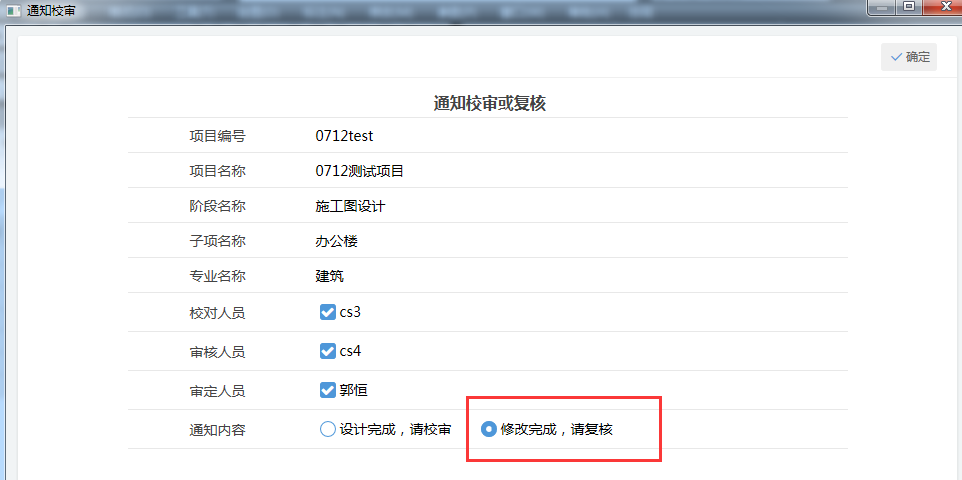
Task: Uncheck the 郭恒 approver checkbox
Action: [327, 390]
